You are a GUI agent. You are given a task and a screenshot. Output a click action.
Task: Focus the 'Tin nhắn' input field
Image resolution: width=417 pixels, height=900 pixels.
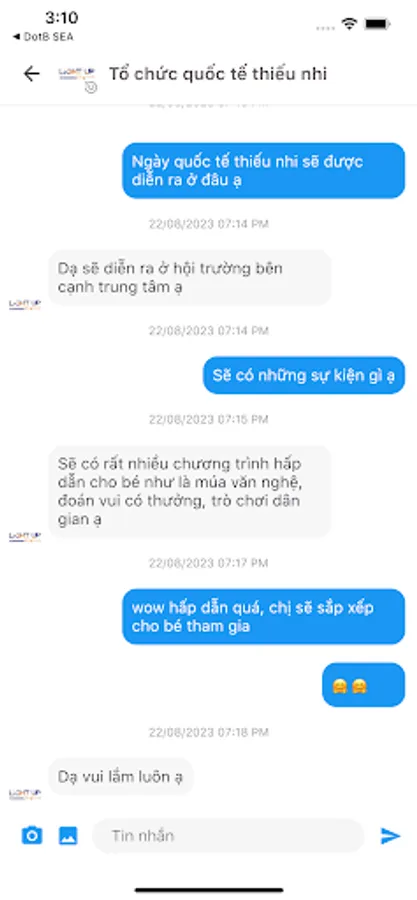pyautogui.click(x=228, y=836)
